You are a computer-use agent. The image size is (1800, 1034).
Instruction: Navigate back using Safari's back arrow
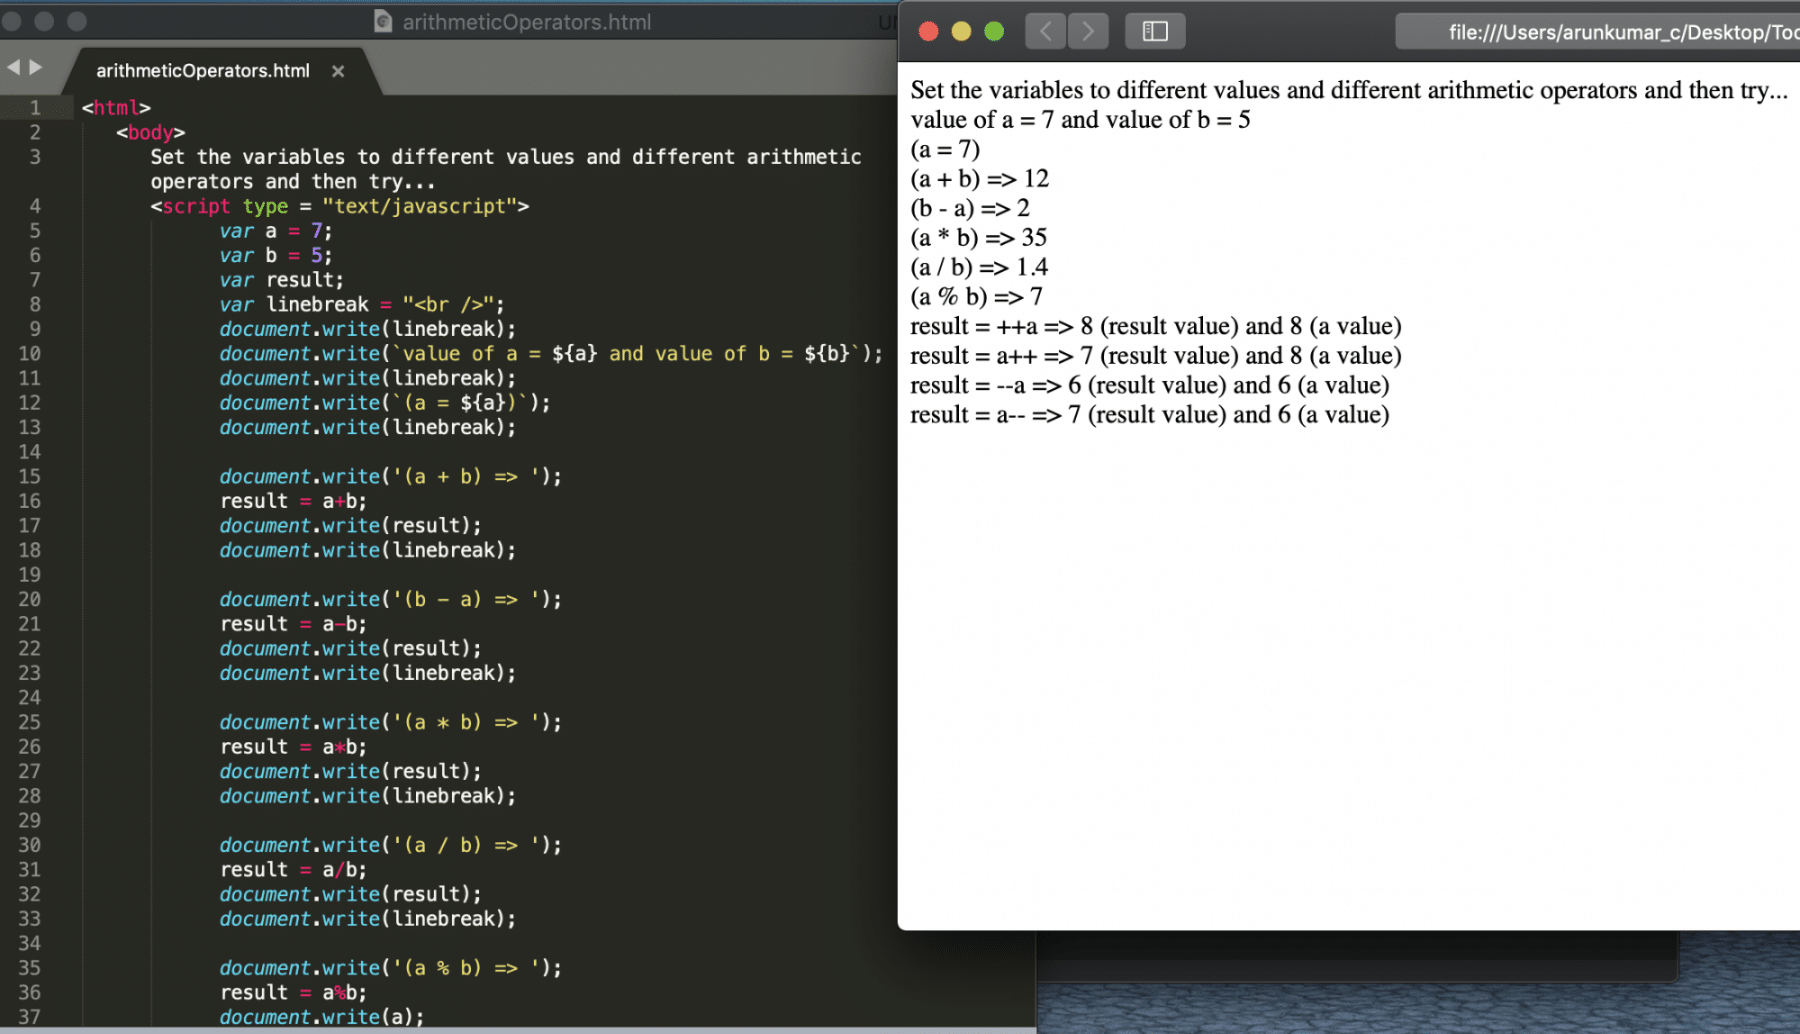pos(1045,30)
